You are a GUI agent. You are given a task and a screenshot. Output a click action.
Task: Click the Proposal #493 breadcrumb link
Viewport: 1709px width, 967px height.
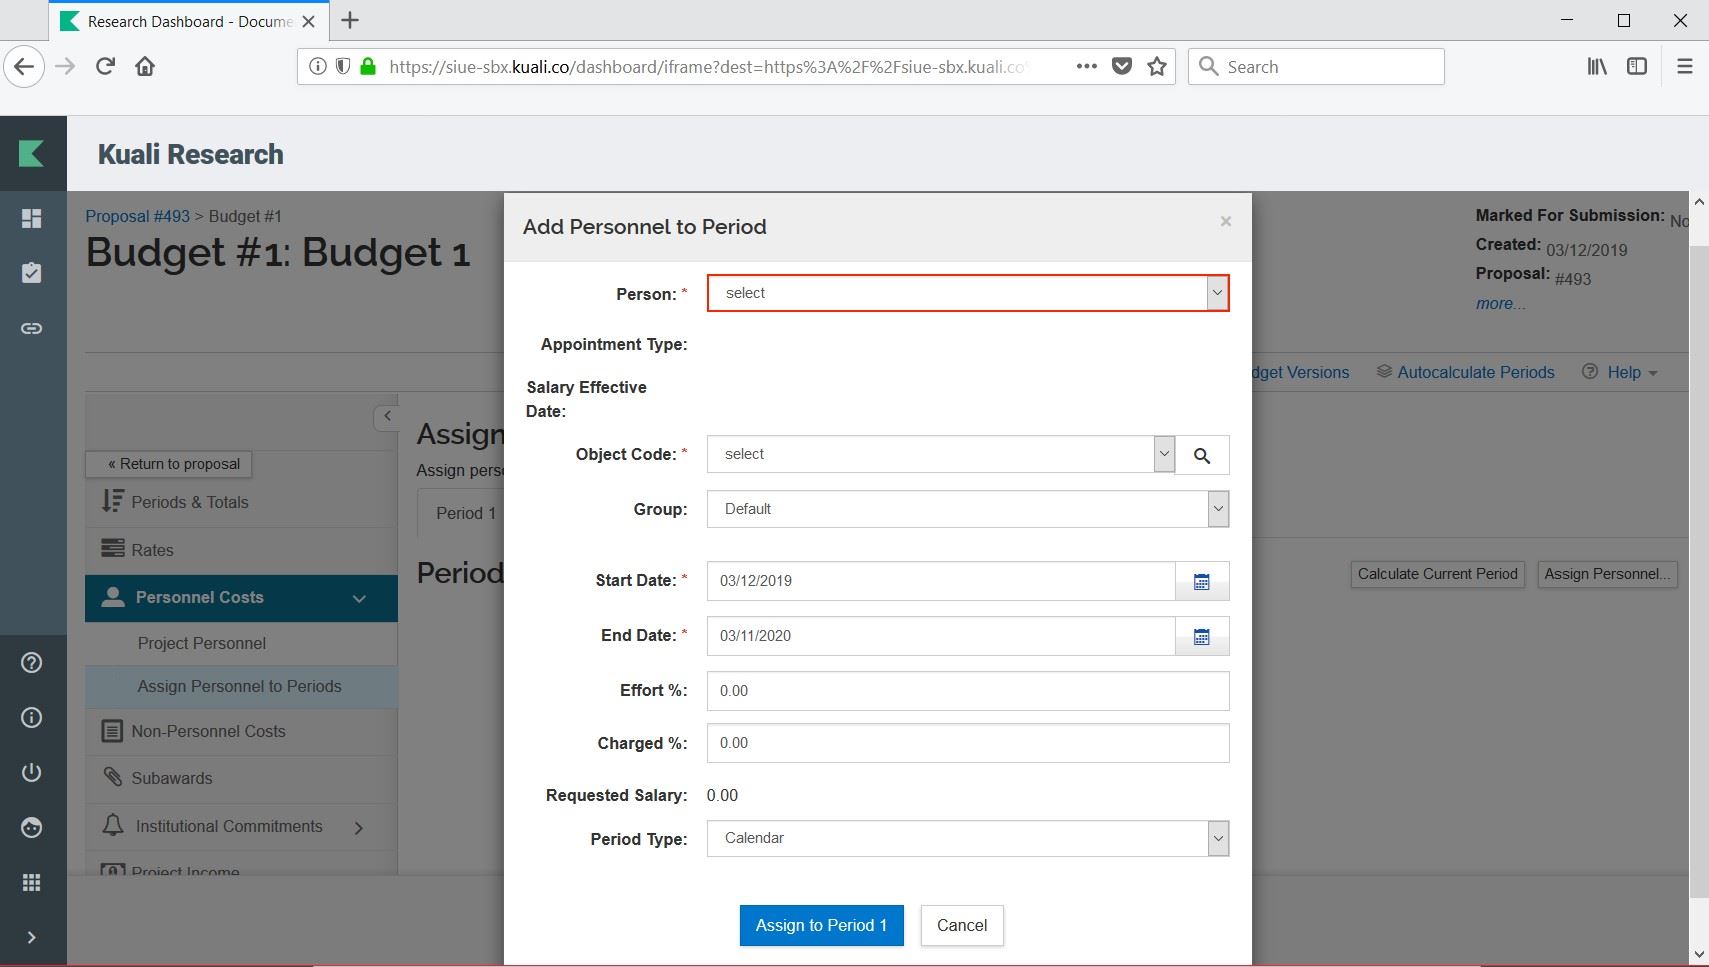[x=137, y=216]
